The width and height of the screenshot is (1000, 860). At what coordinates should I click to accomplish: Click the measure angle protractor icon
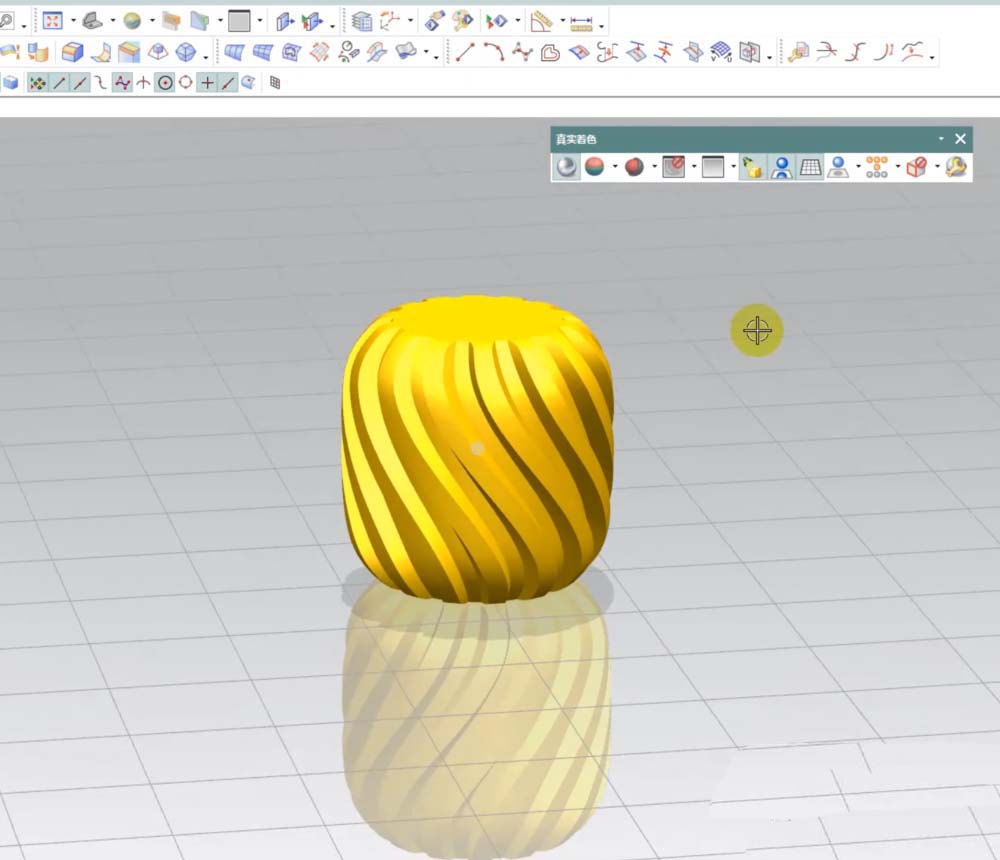(541, 21)
